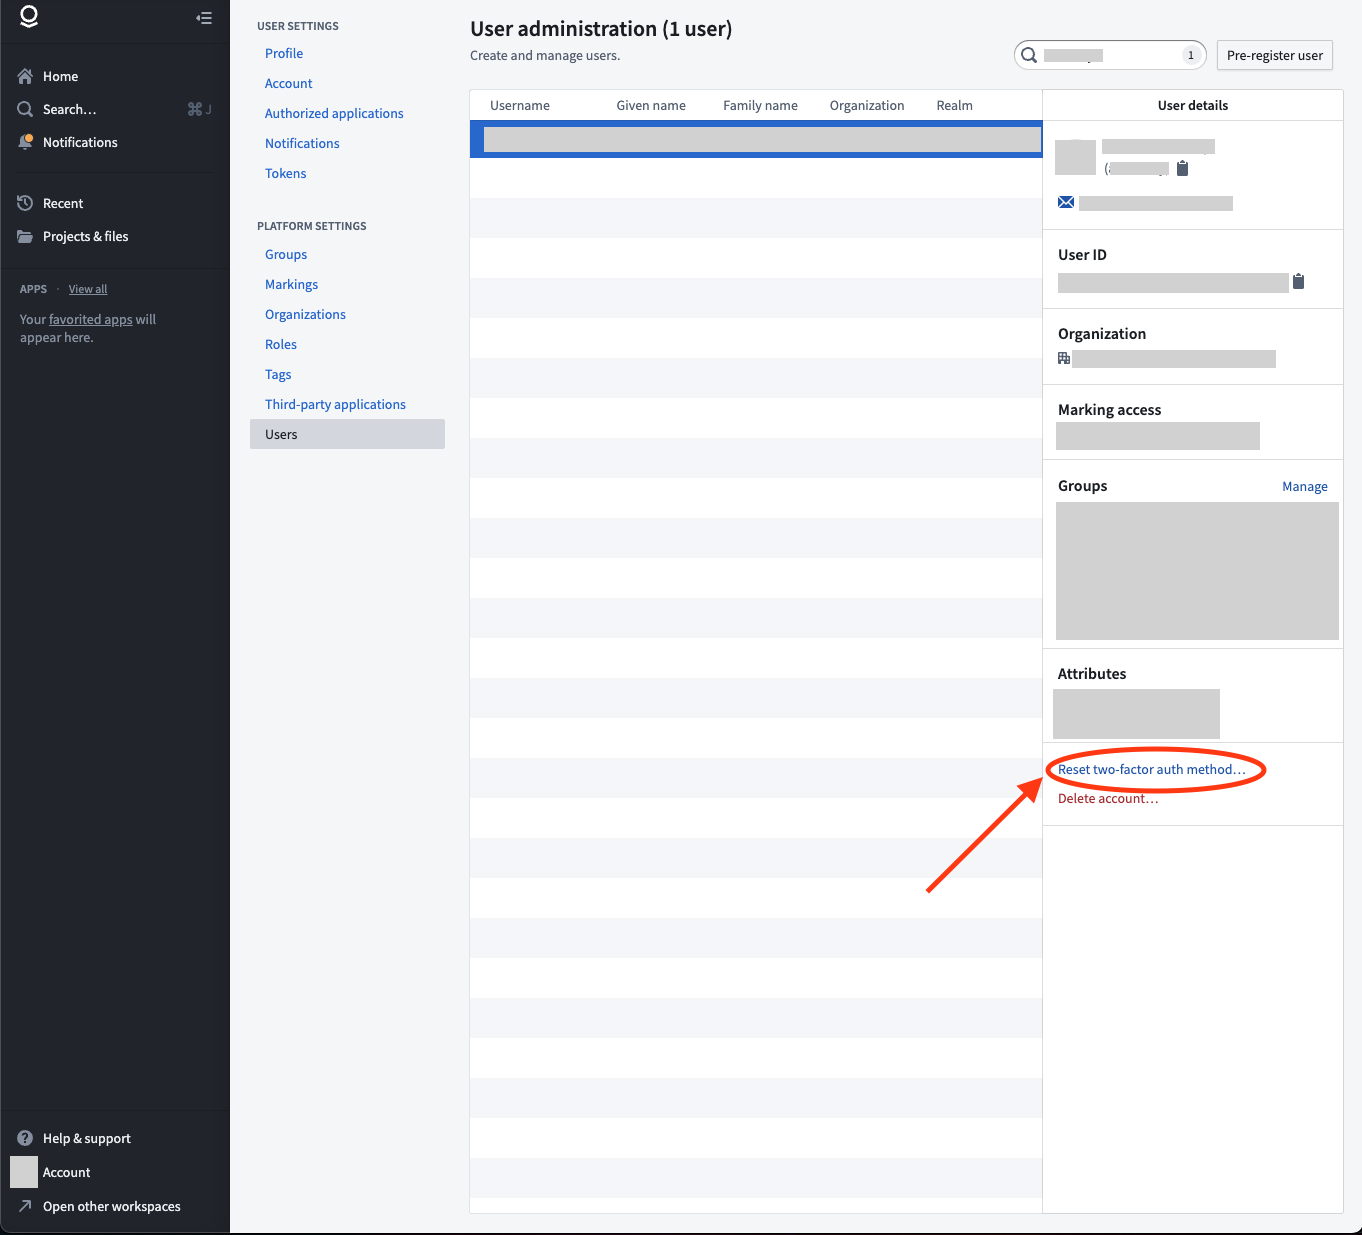This screenshot has width=1362, height=1235.
Task: Click Reset two-factor auth method link
Action: point(1152,769)
